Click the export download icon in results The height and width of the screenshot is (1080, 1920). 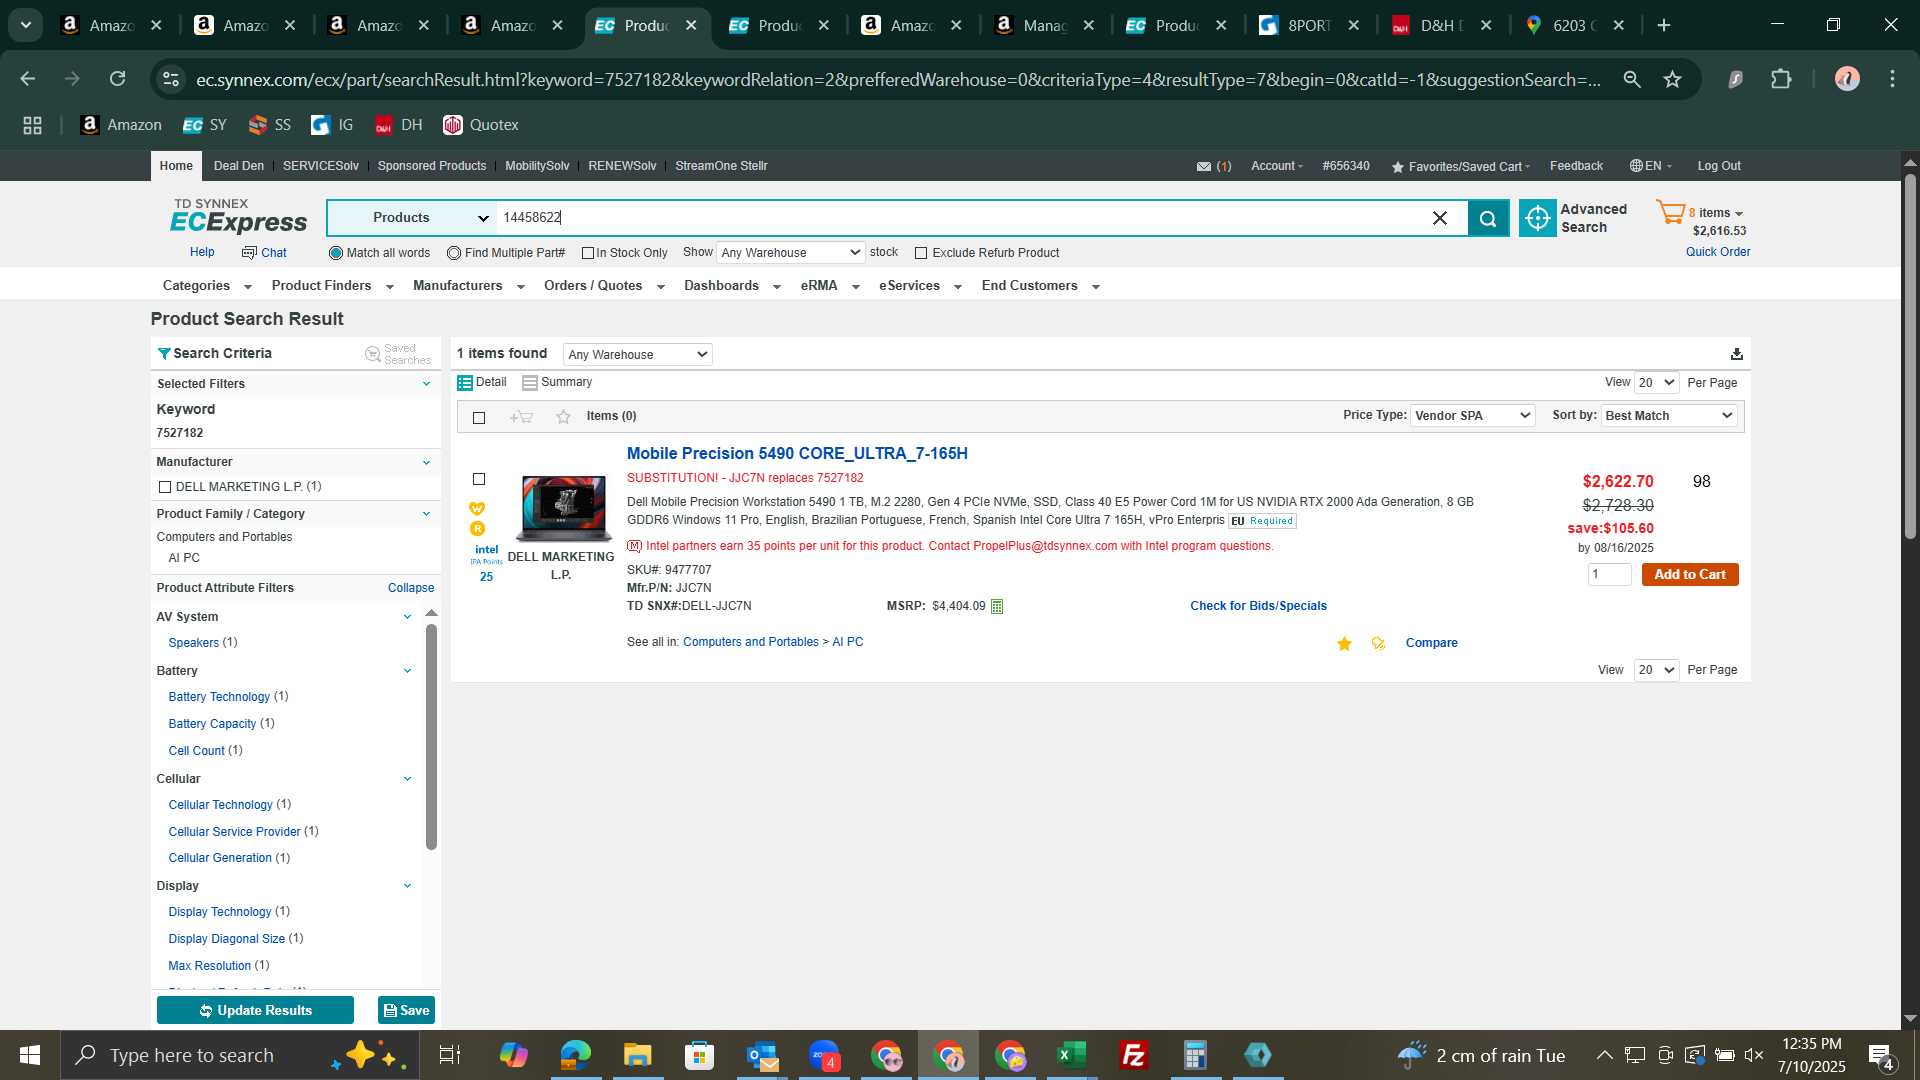1737,354
